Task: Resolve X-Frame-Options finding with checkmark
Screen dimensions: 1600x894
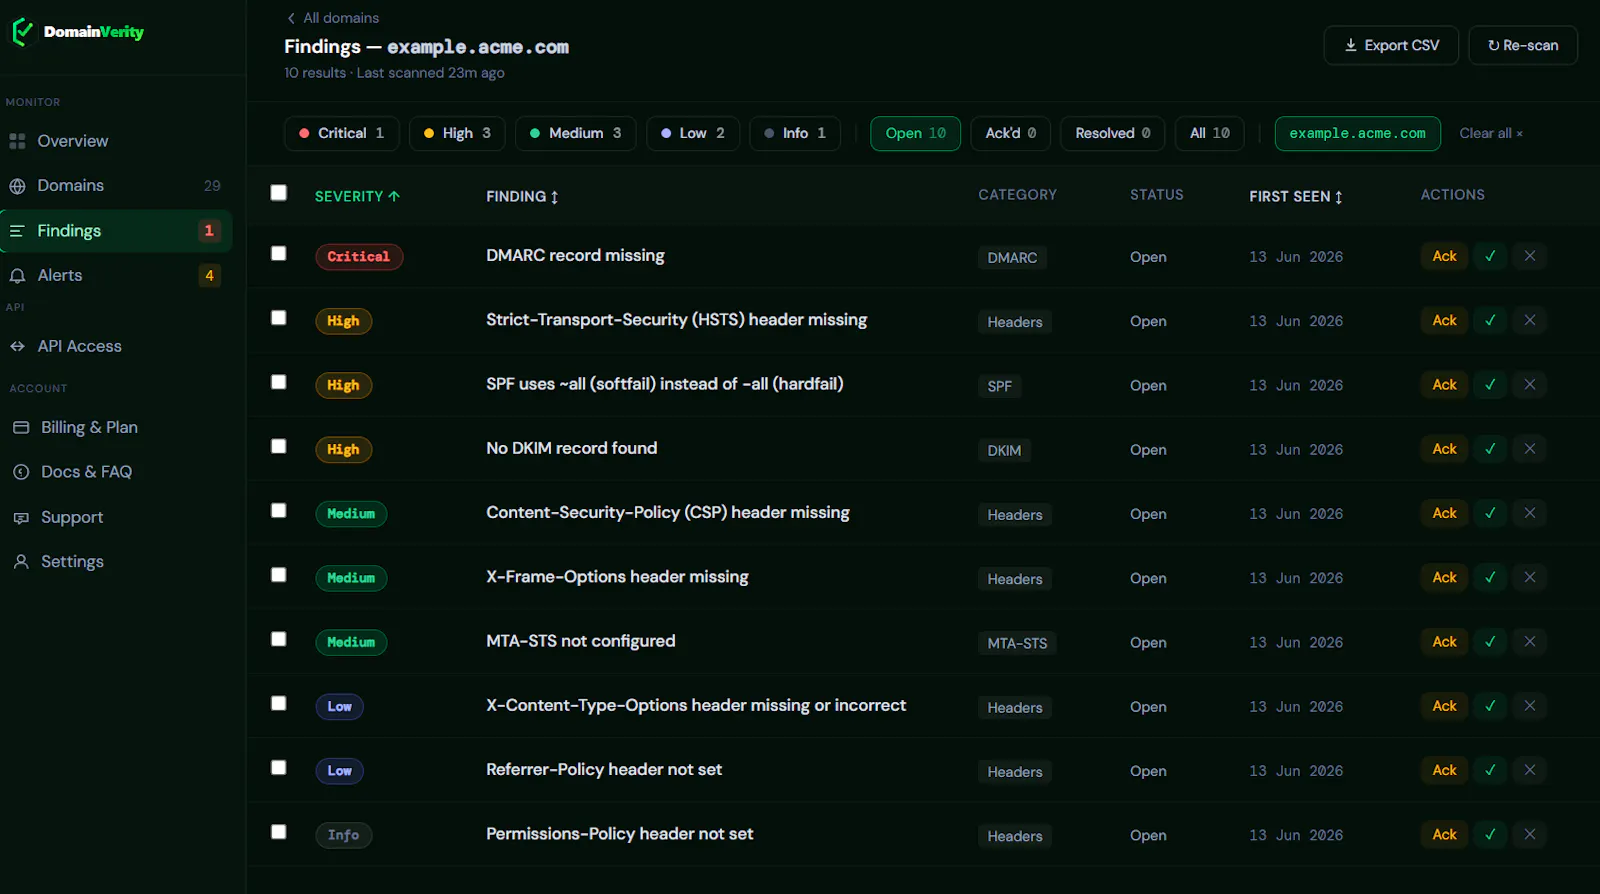Action: point(1490,577)
